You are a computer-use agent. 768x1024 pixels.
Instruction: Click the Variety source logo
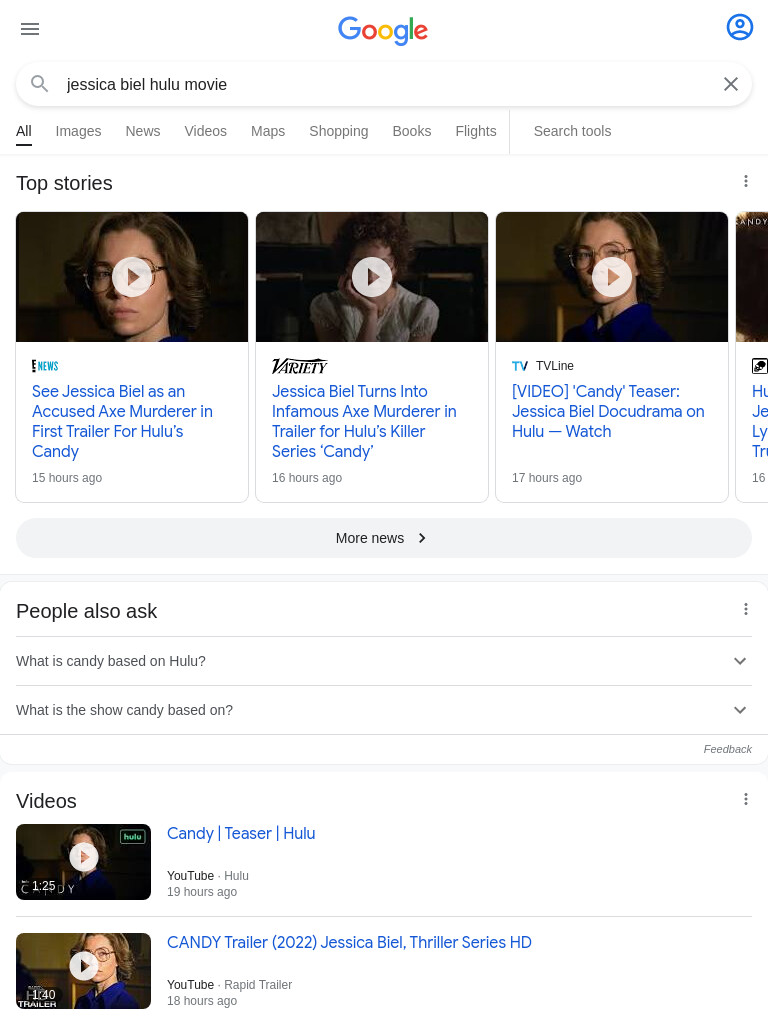click(x=299, y=366)
